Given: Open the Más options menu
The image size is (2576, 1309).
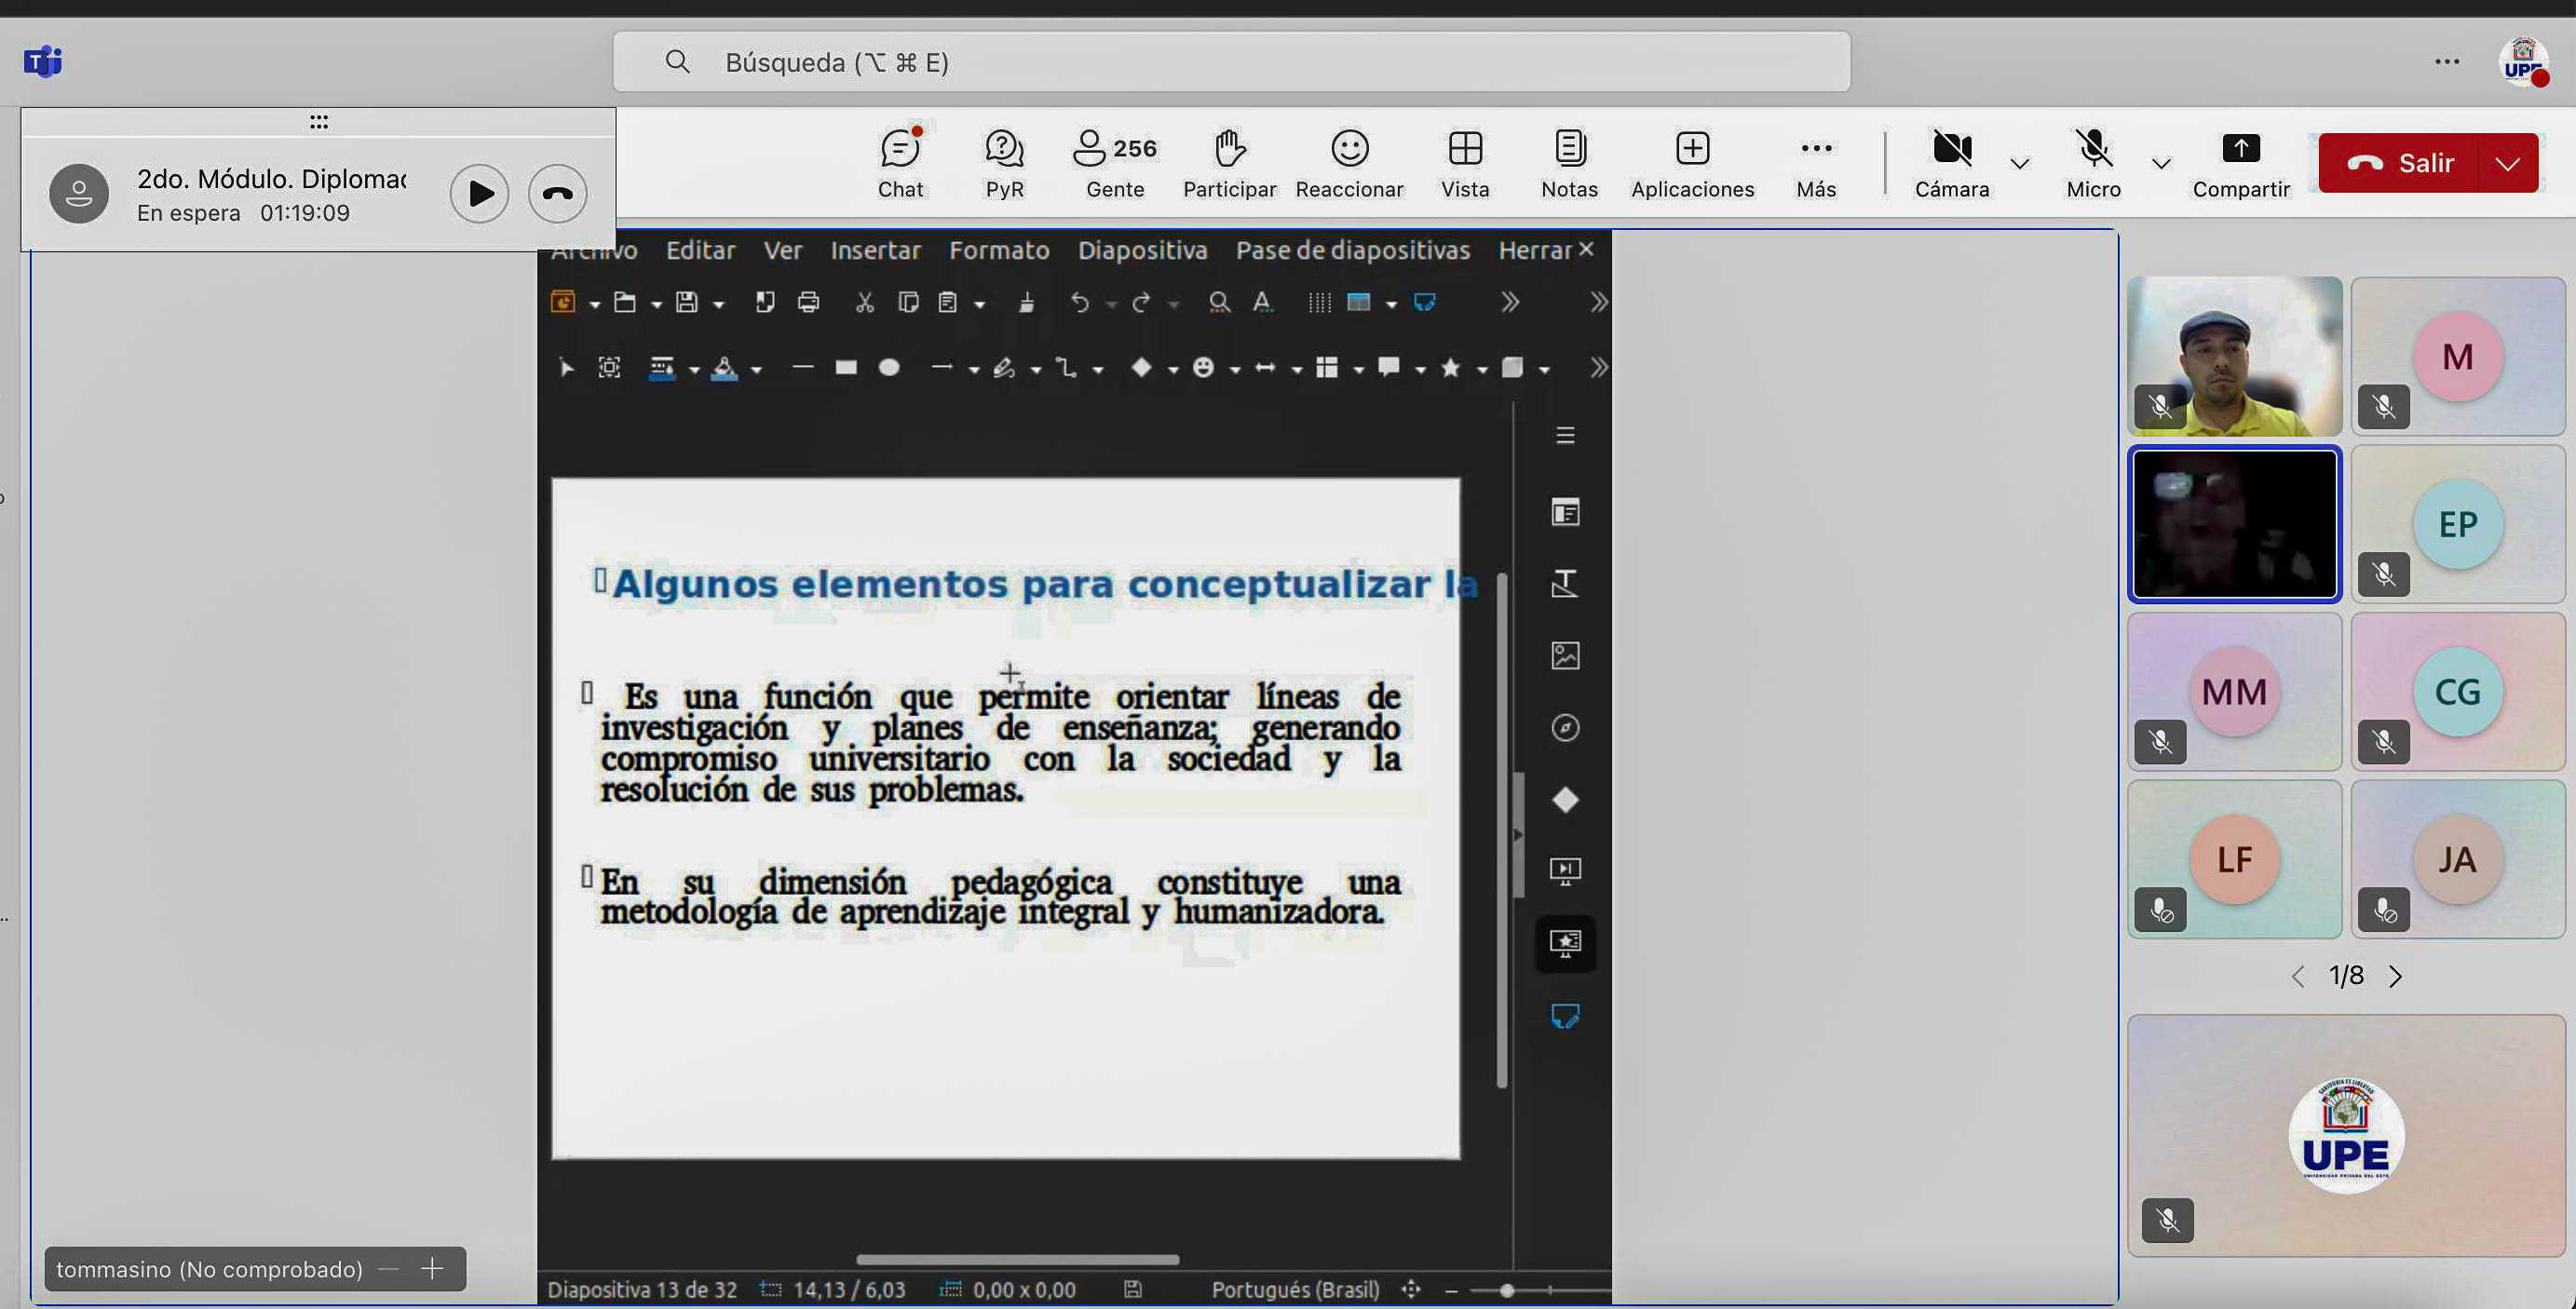Looking at the screenshot, I should [x=1816, y=164].
